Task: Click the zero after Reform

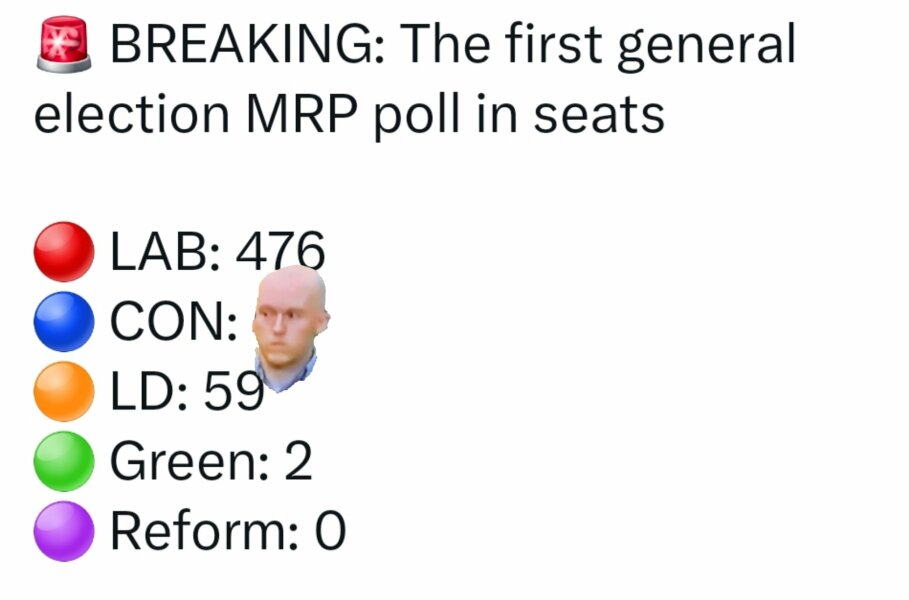Action: point(330,531)
